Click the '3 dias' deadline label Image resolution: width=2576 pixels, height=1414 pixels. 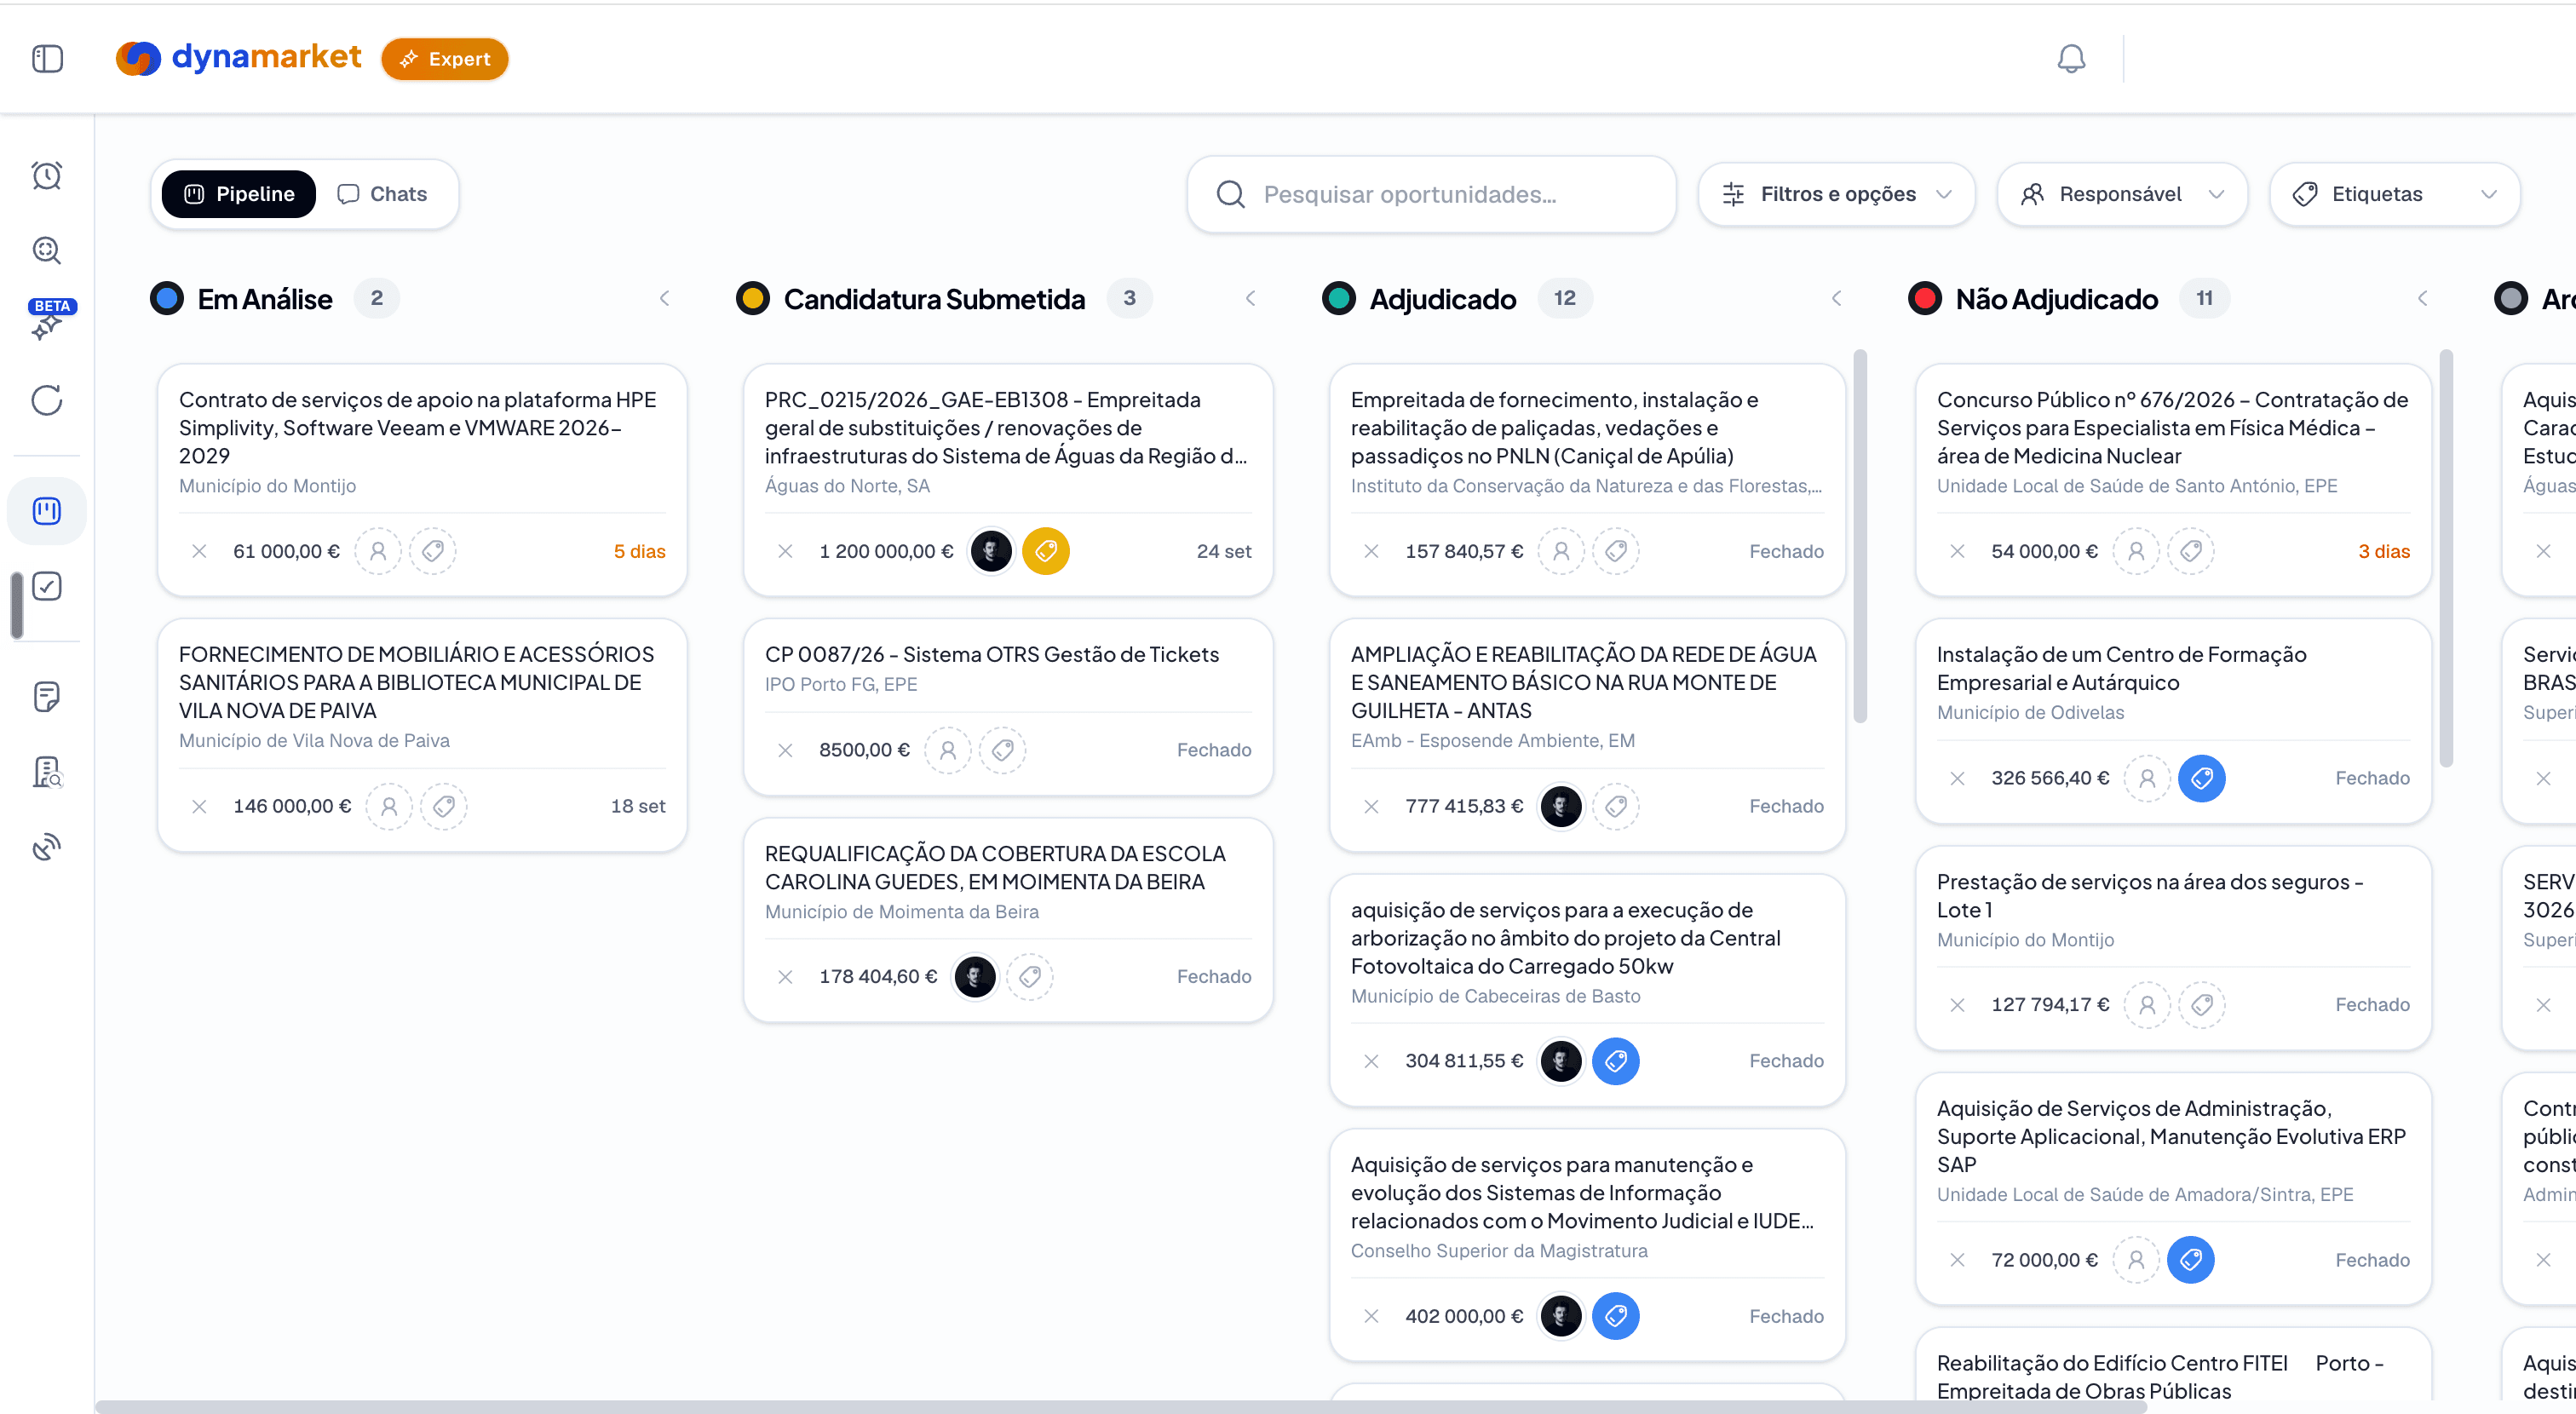pos(2384,551)
